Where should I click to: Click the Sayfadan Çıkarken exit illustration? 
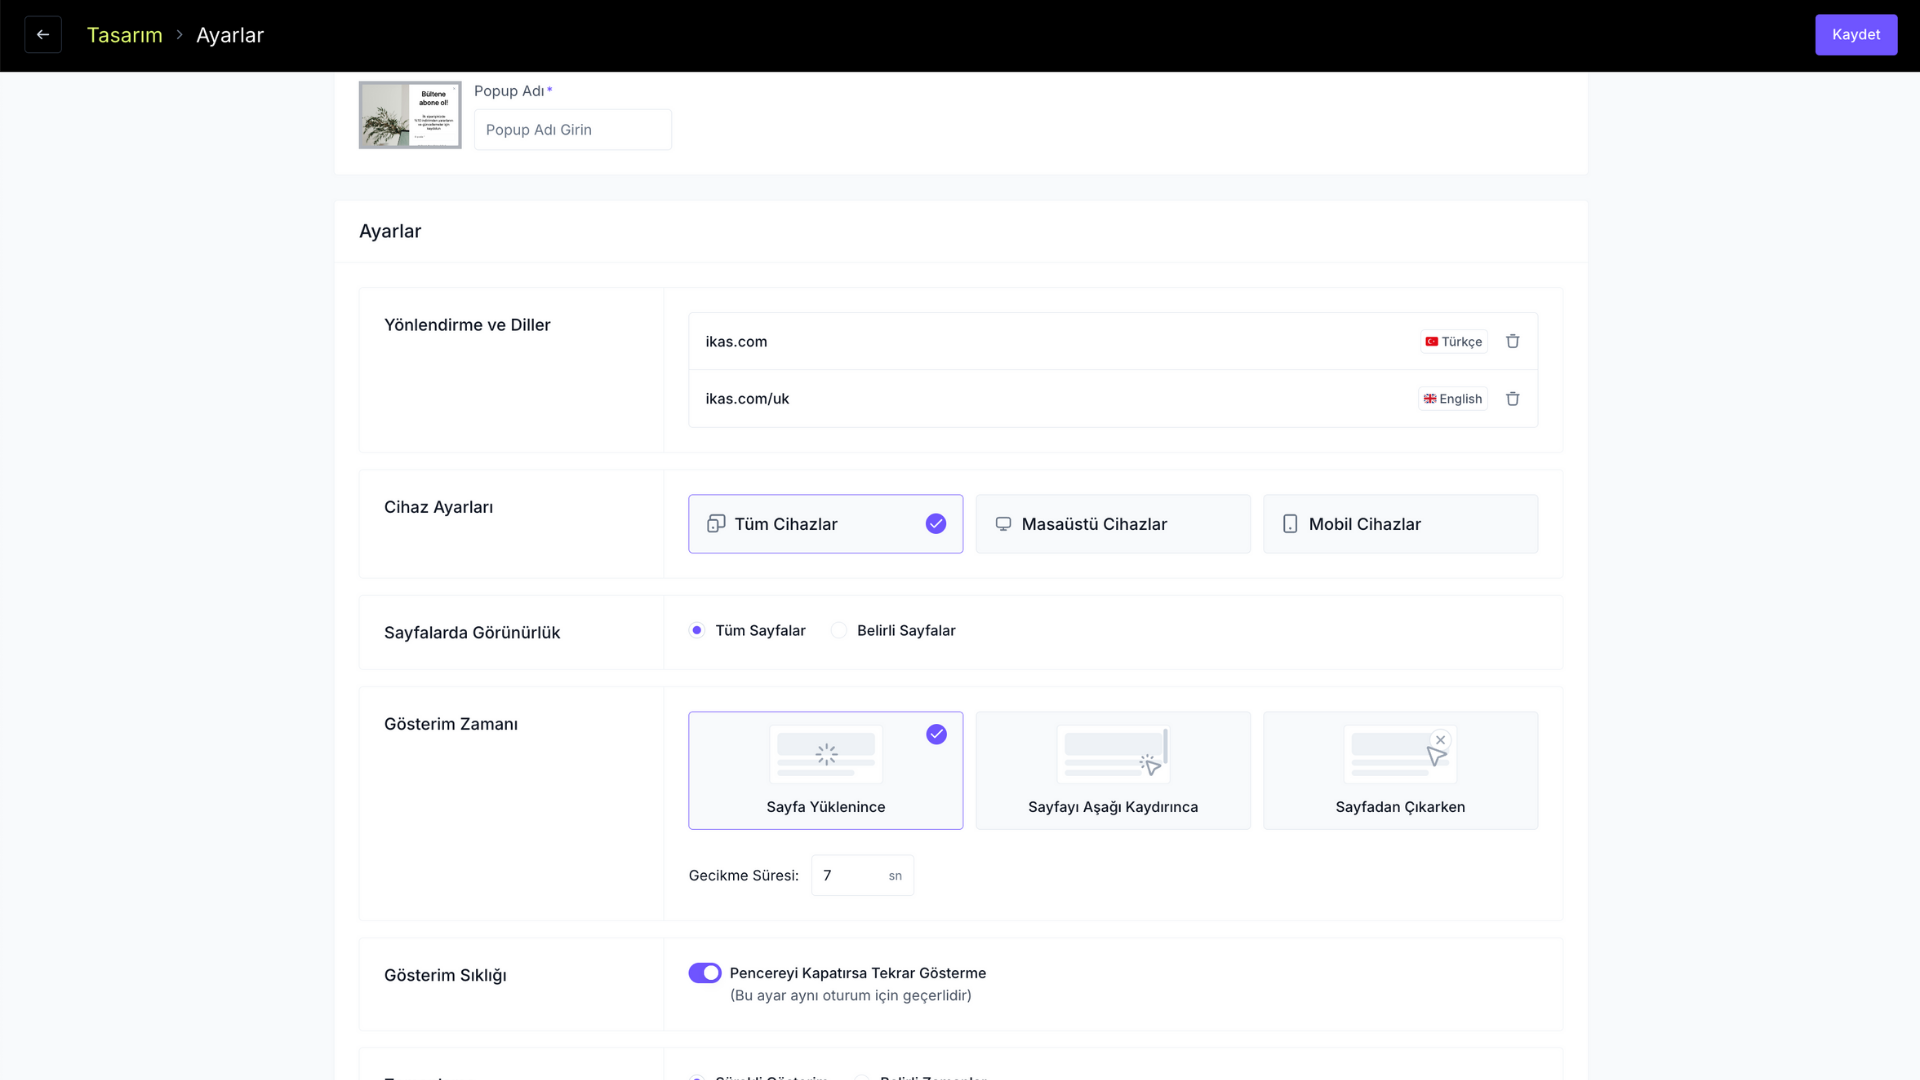[1400, 754]
